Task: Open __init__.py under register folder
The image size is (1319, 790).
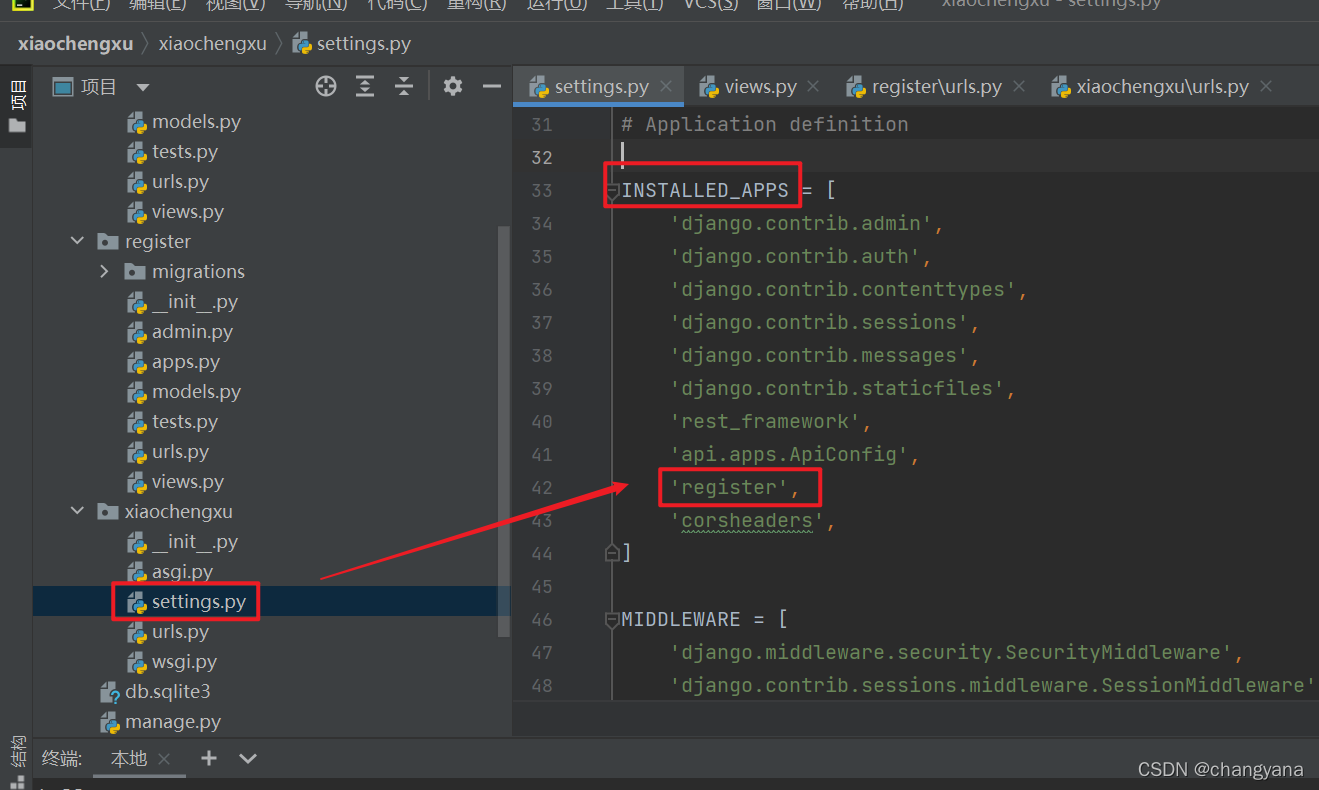Action: pos(195,301)
